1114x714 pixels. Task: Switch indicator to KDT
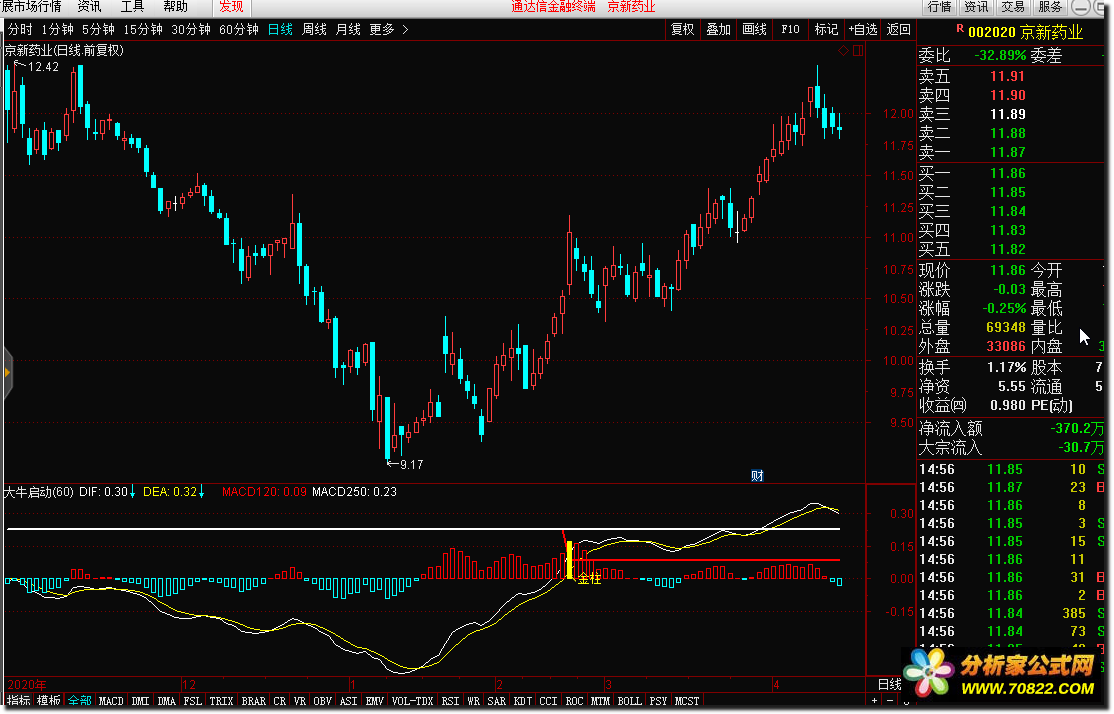pos(523,701)
